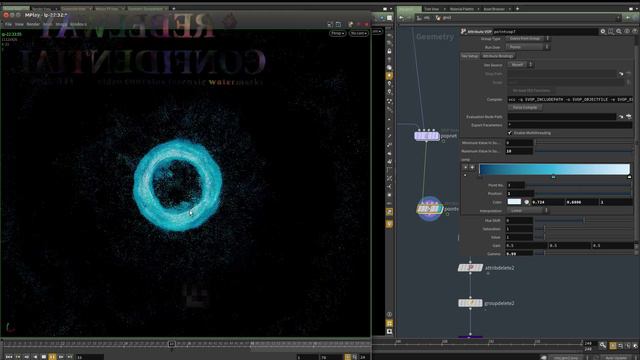Viewport: 640px width, 360px height.
Task: Click the parameter pane bookmark icon
Action: coord(611,31)
